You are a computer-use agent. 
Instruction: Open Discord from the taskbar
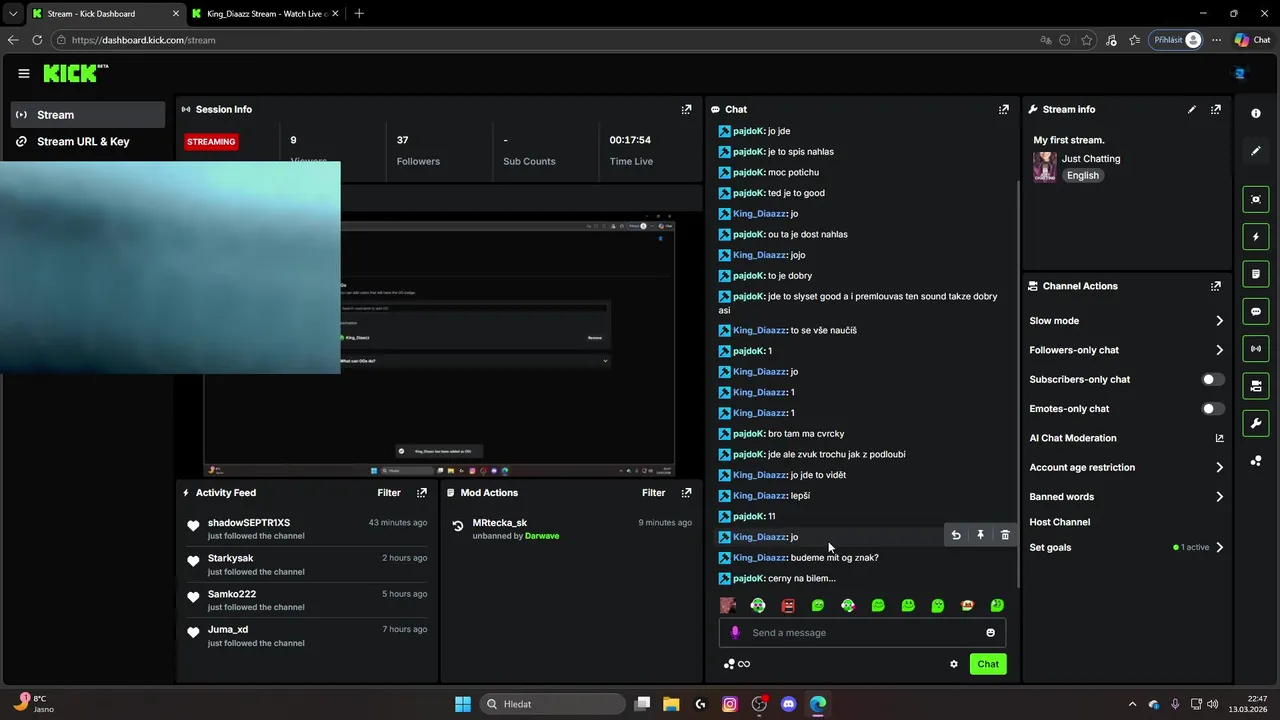click(x=789, y=704)
